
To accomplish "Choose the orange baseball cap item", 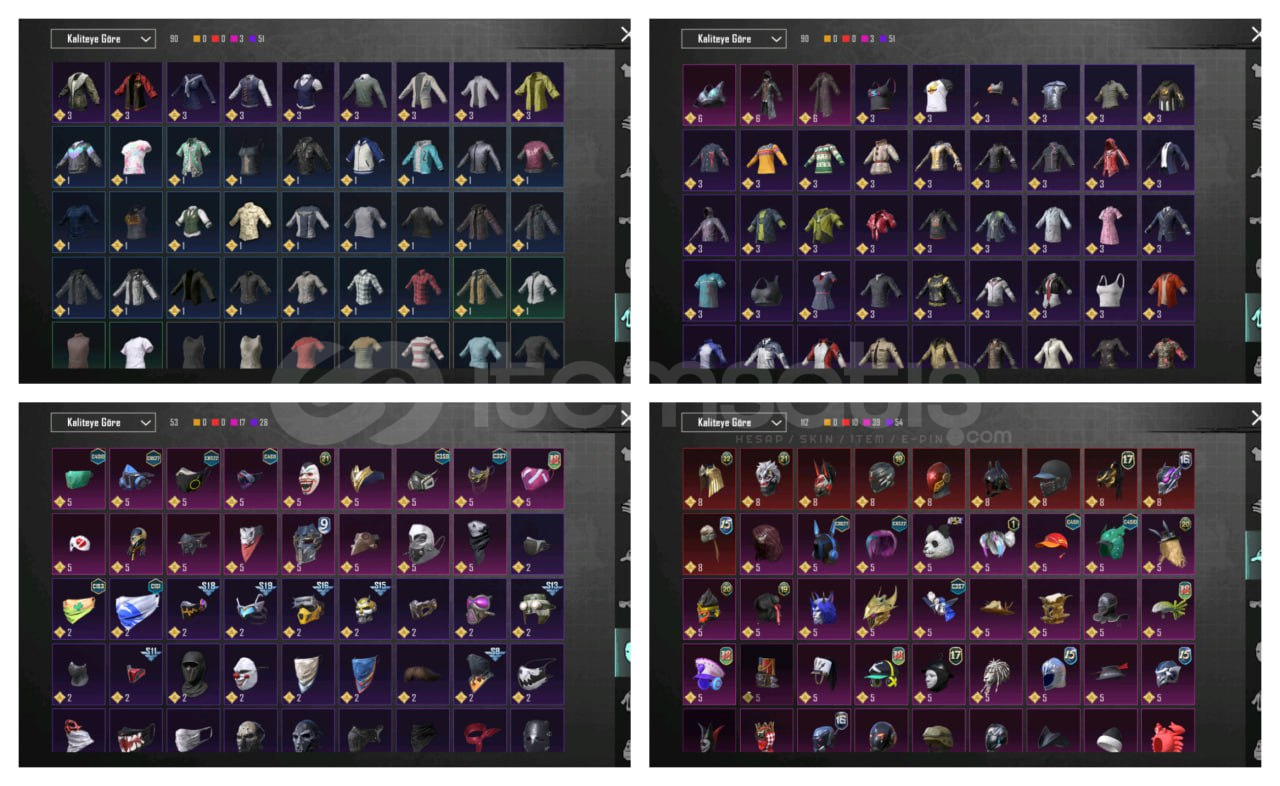I will click(1054, 544).
